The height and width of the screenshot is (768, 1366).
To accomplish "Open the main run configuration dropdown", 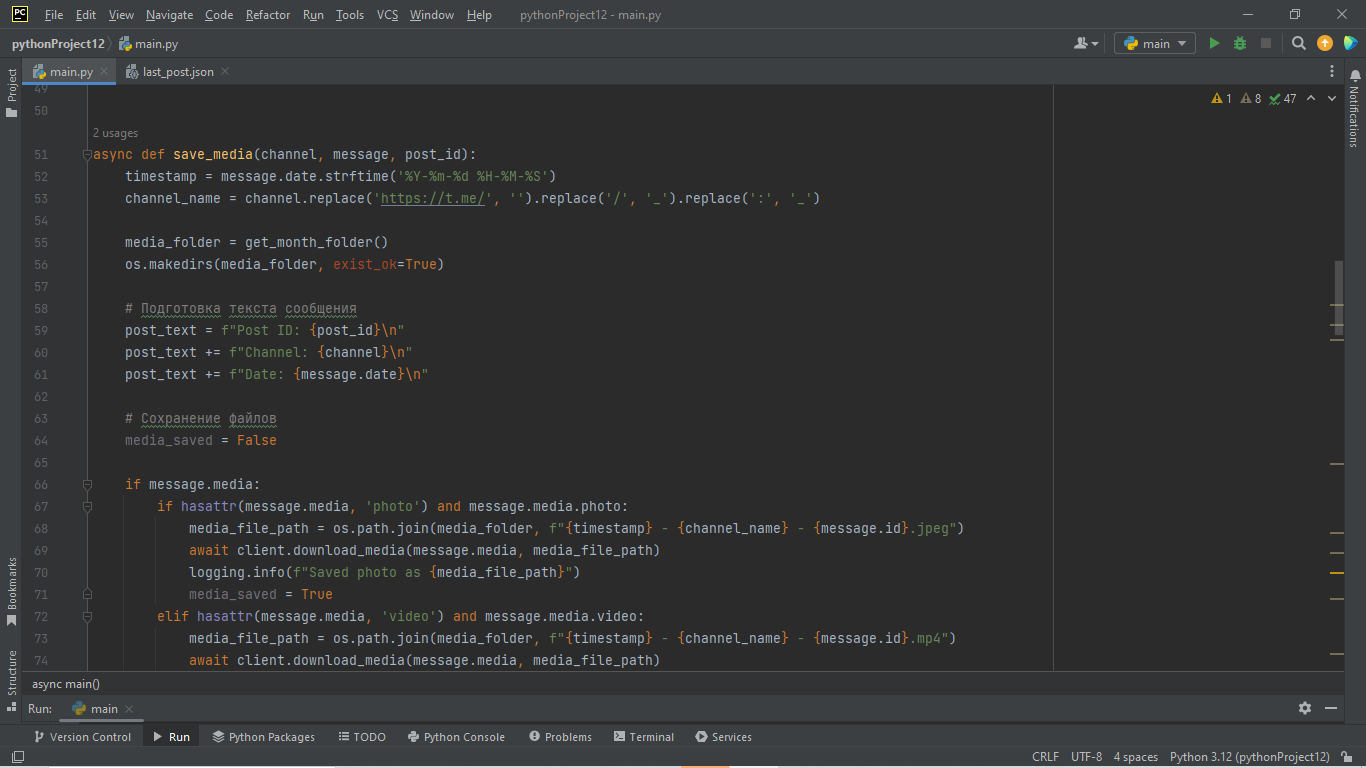I will click(1155, 43).
